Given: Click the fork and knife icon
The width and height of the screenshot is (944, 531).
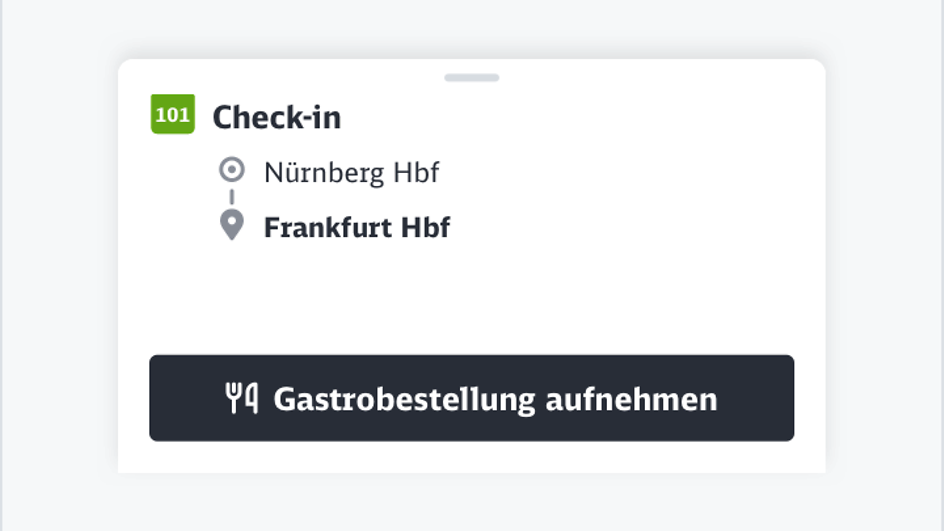Looking at the screenshot, I should (242, 398).
